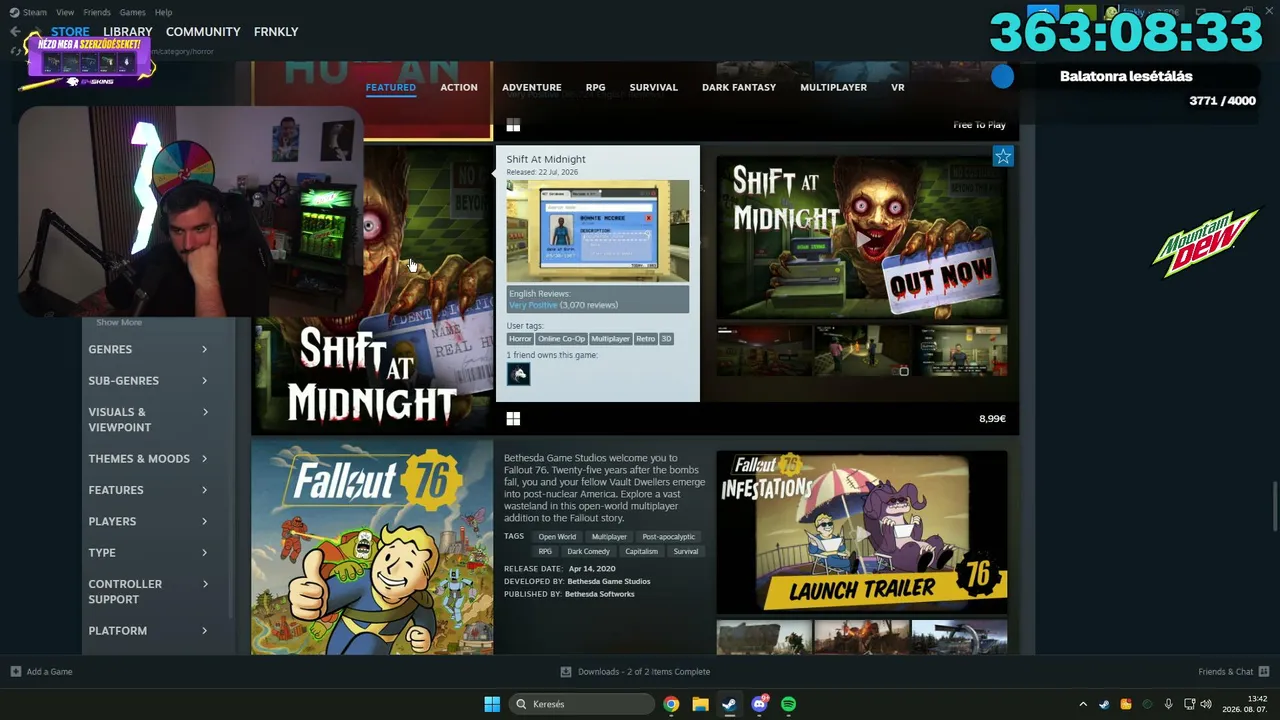The height and width of the screenshot is (720, 1280).
Task: Go back with the Steam back arrow
Action: (15, 32)
